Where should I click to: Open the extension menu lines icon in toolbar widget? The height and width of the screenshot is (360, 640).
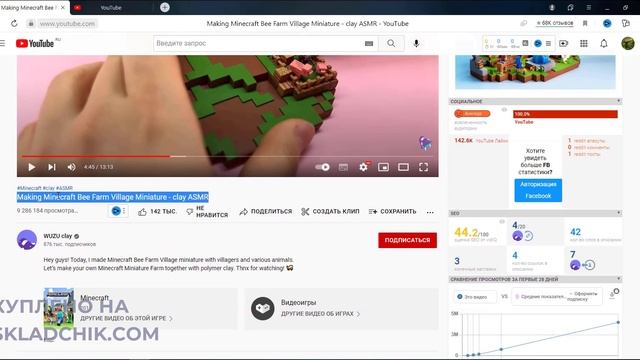pos(549,43)
